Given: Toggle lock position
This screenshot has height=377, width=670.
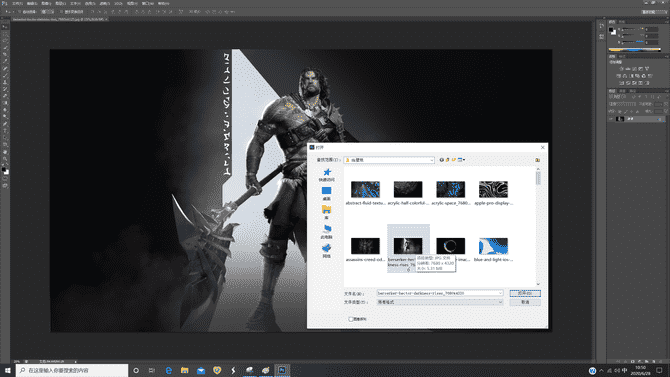Looking at the screenshot, I should [632, 111].
